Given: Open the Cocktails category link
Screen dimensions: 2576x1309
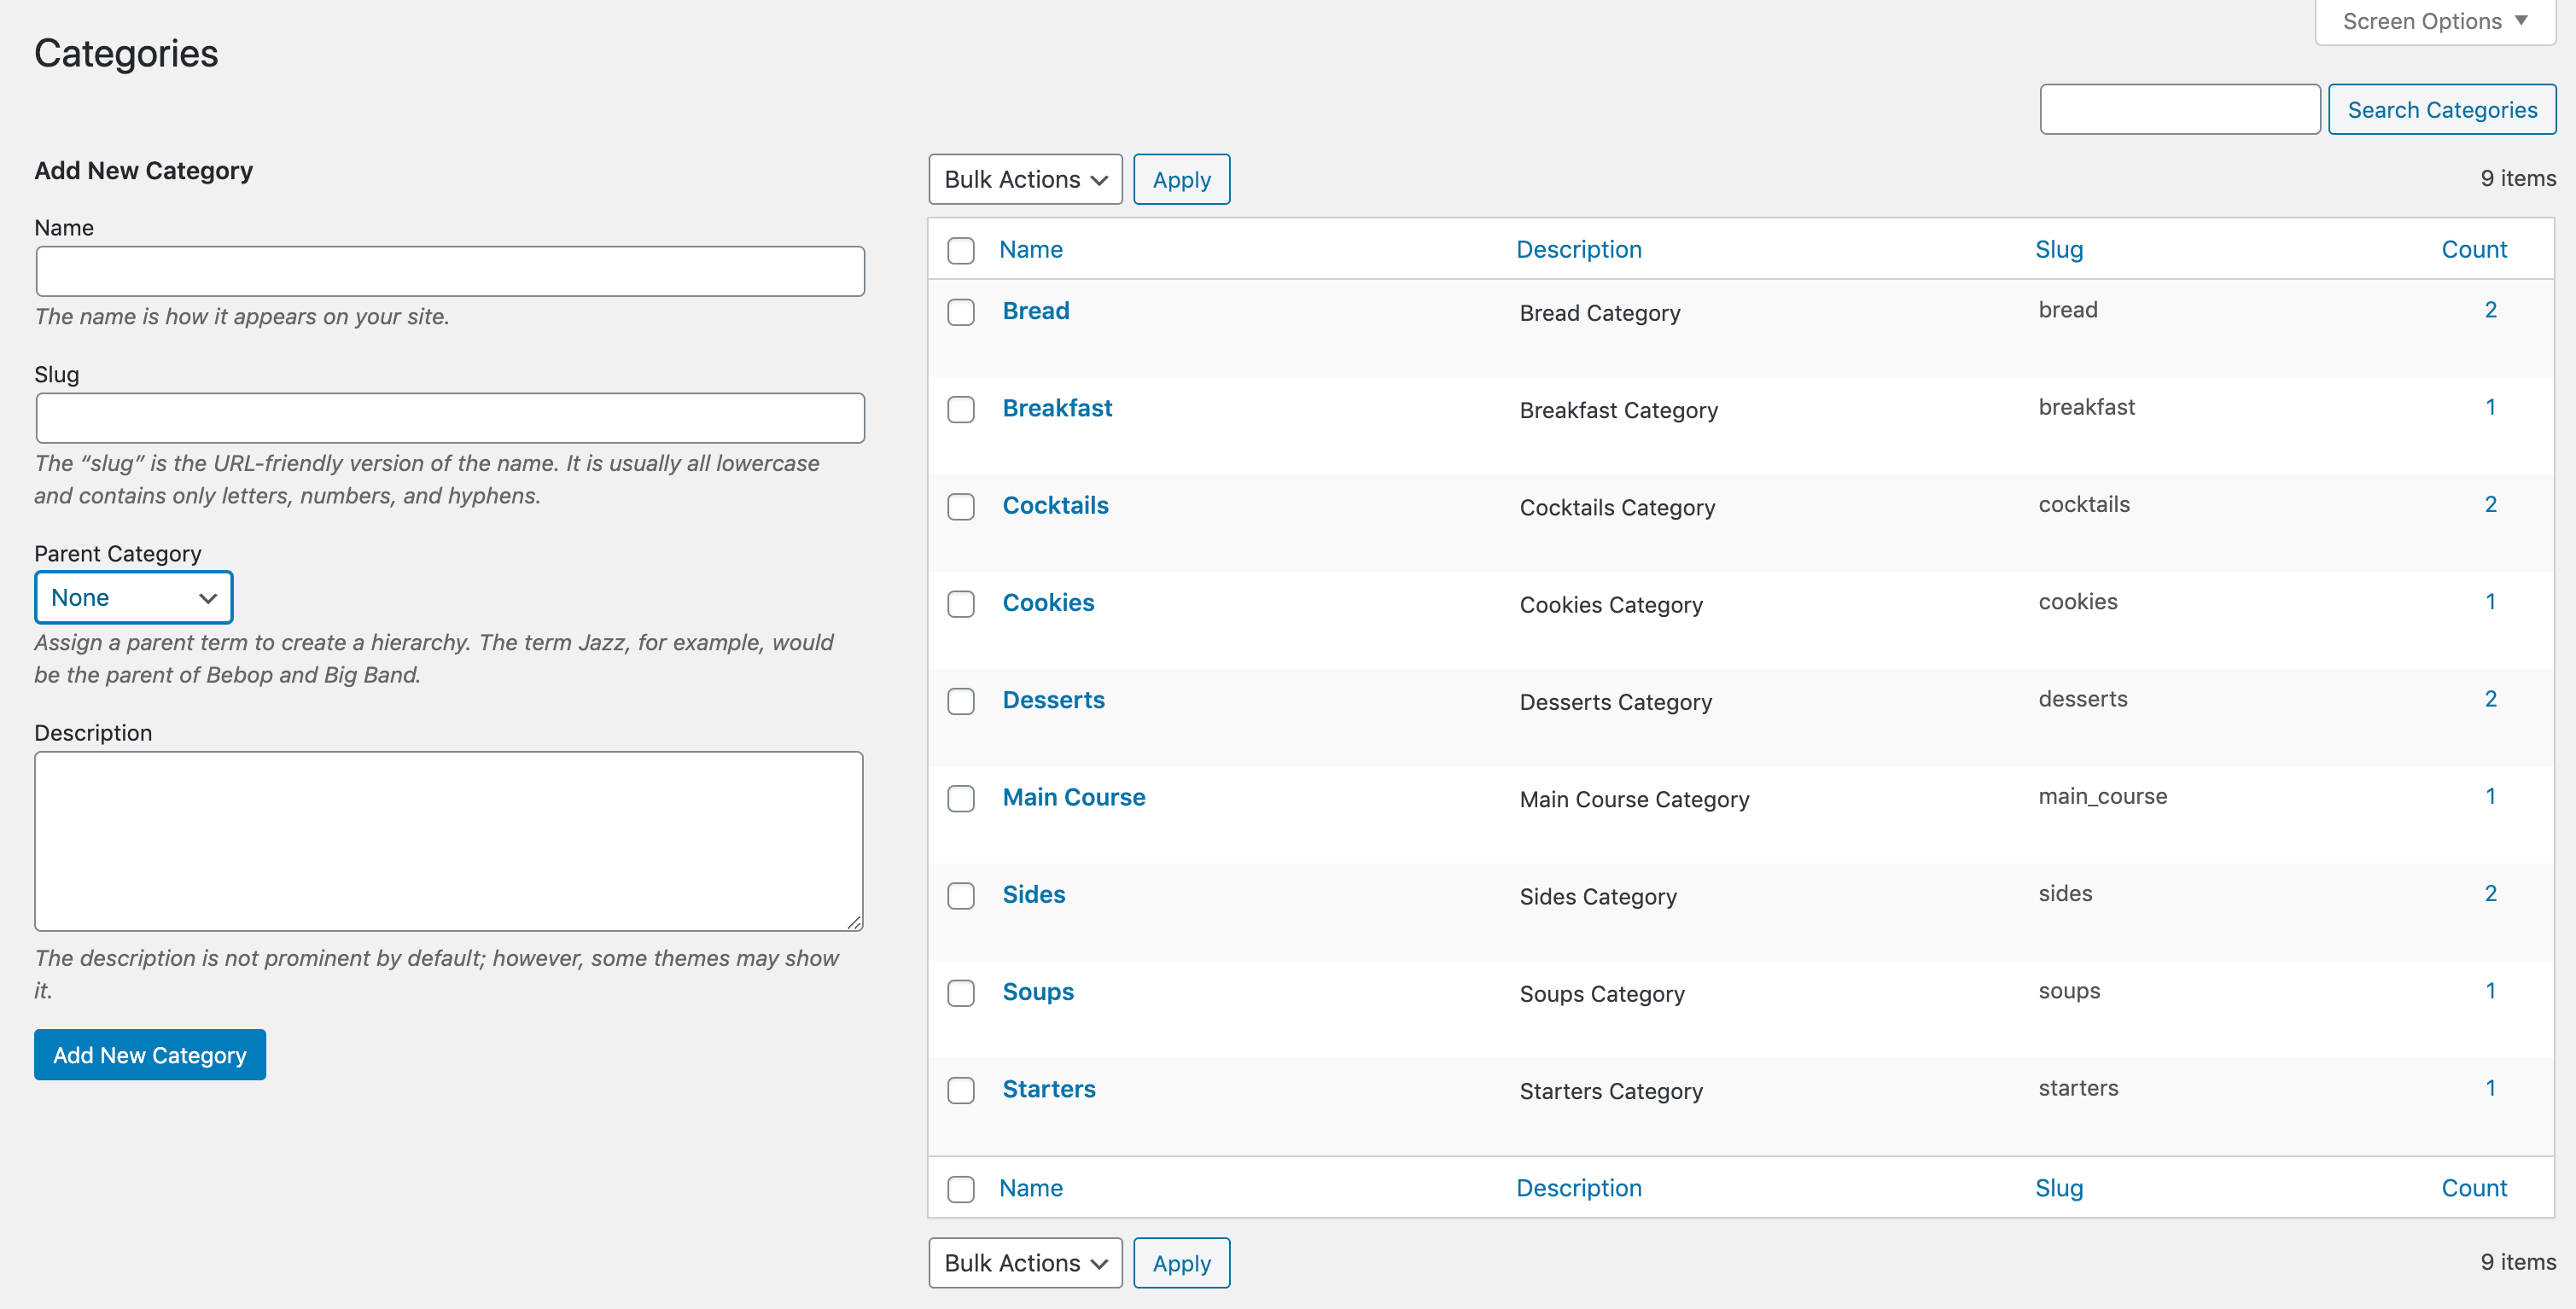Looking at the screenshot, I should coord(1055,505).
